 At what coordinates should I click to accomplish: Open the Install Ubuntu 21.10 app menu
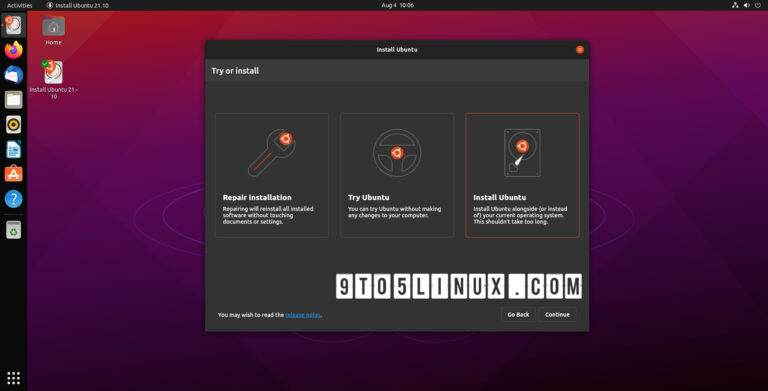point(77,5)
